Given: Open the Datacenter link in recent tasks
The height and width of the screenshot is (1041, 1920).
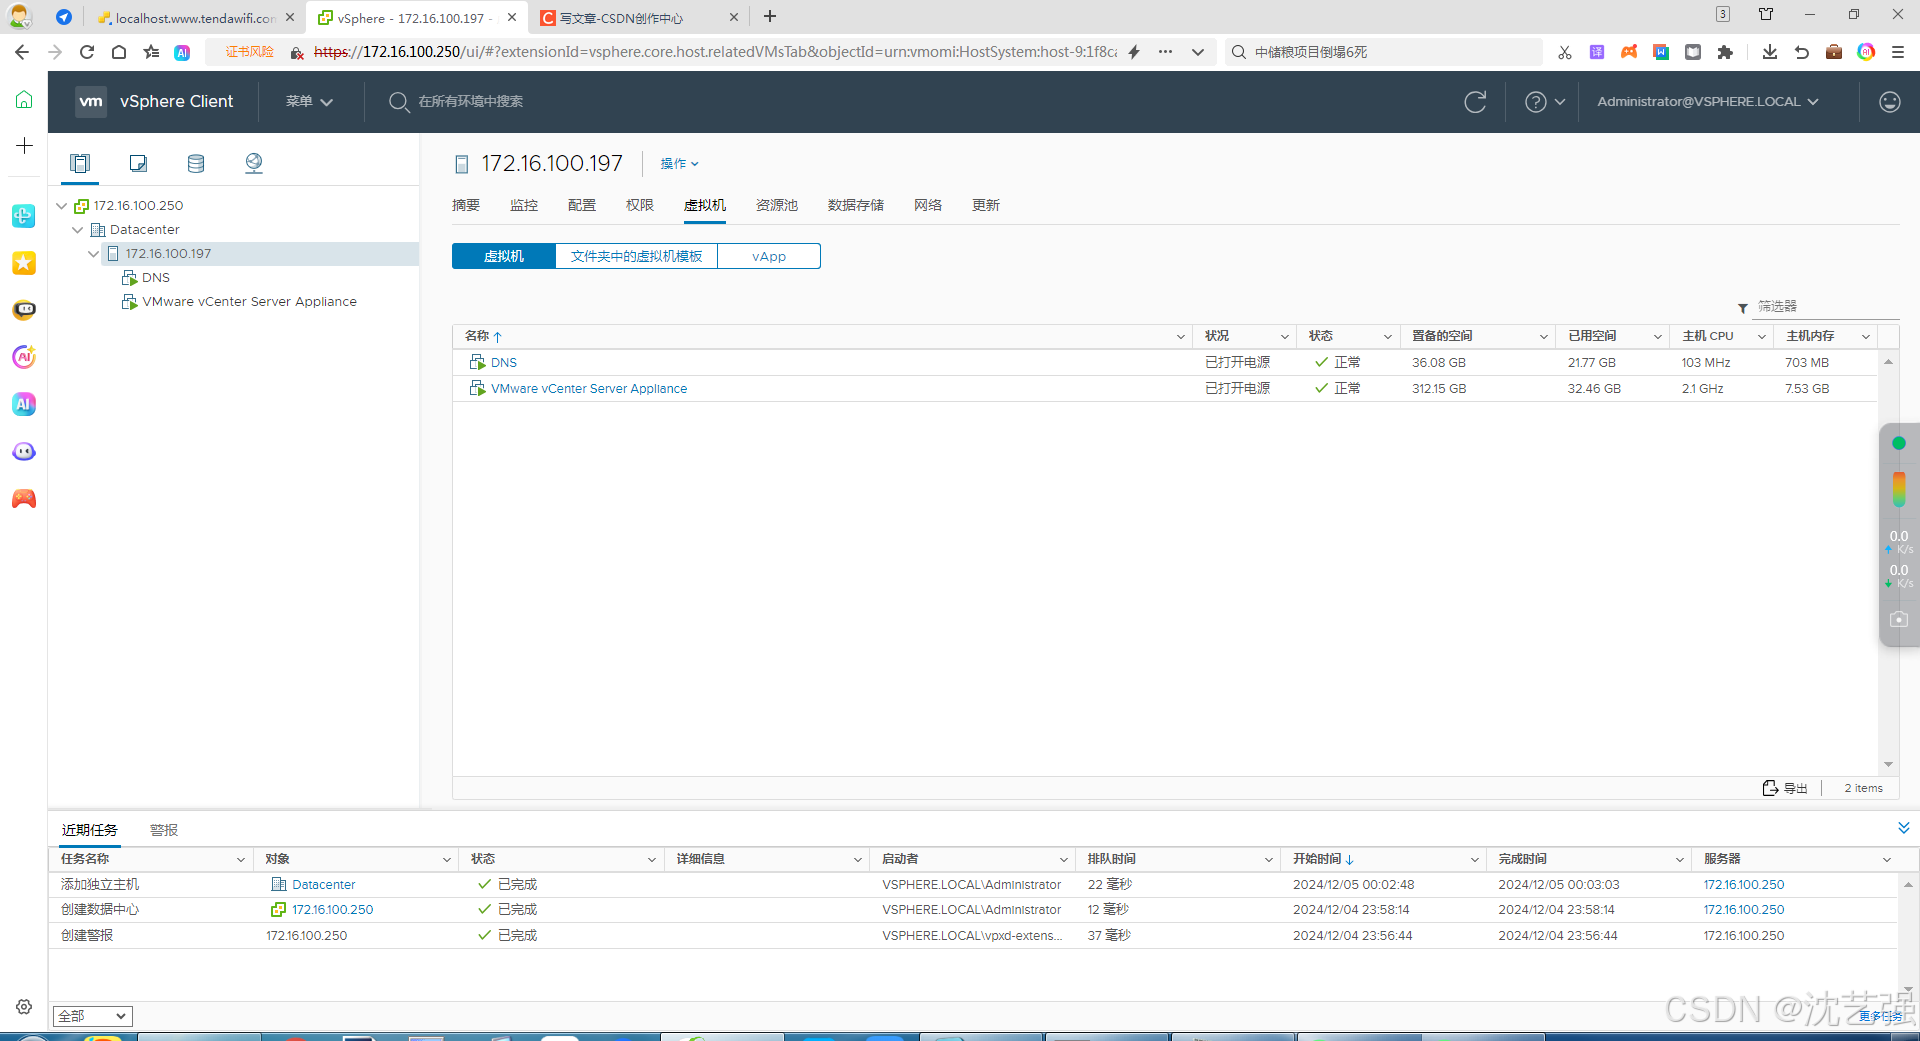Looking at the screenshot, I should pyautogui.click(x=324, y=885).
